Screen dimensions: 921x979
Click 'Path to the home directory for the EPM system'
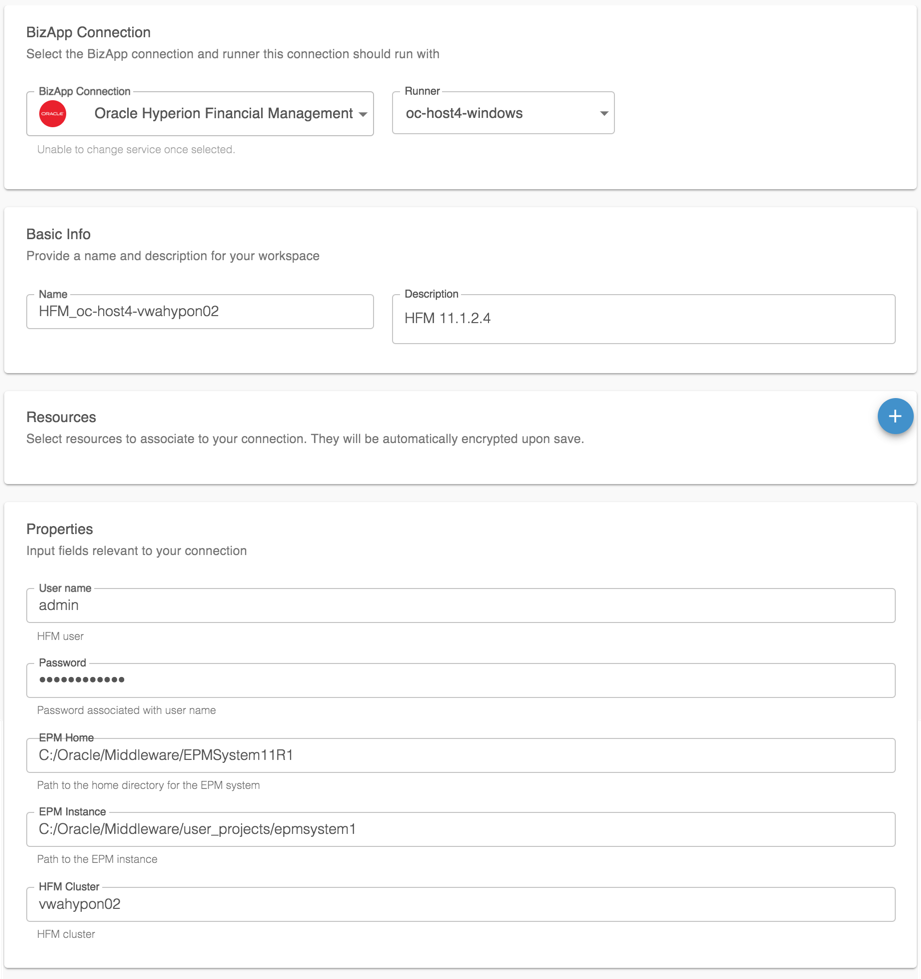tap(148, 785)
